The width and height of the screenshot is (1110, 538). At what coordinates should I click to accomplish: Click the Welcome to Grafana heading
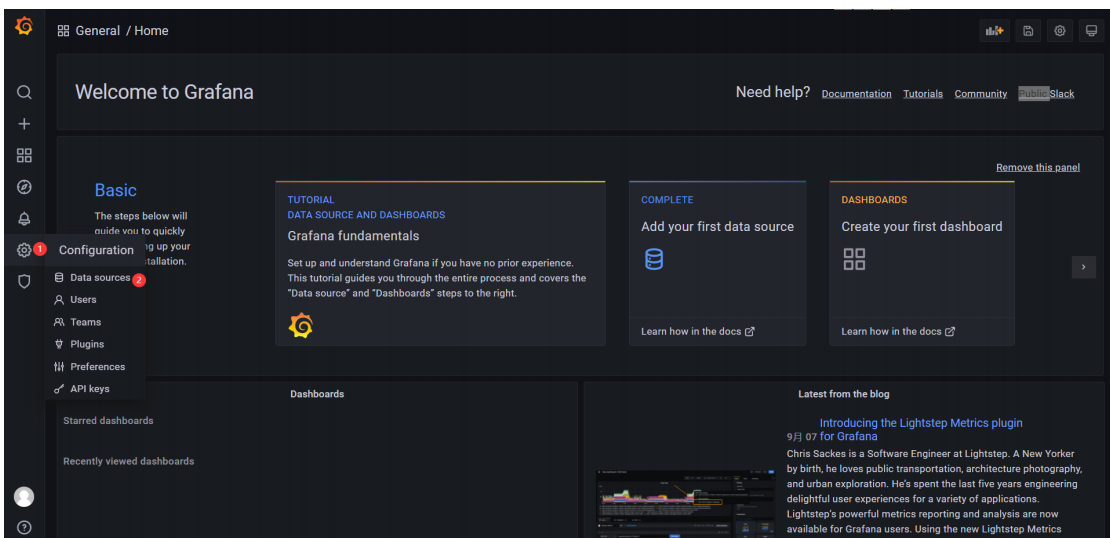click(164, 92)
